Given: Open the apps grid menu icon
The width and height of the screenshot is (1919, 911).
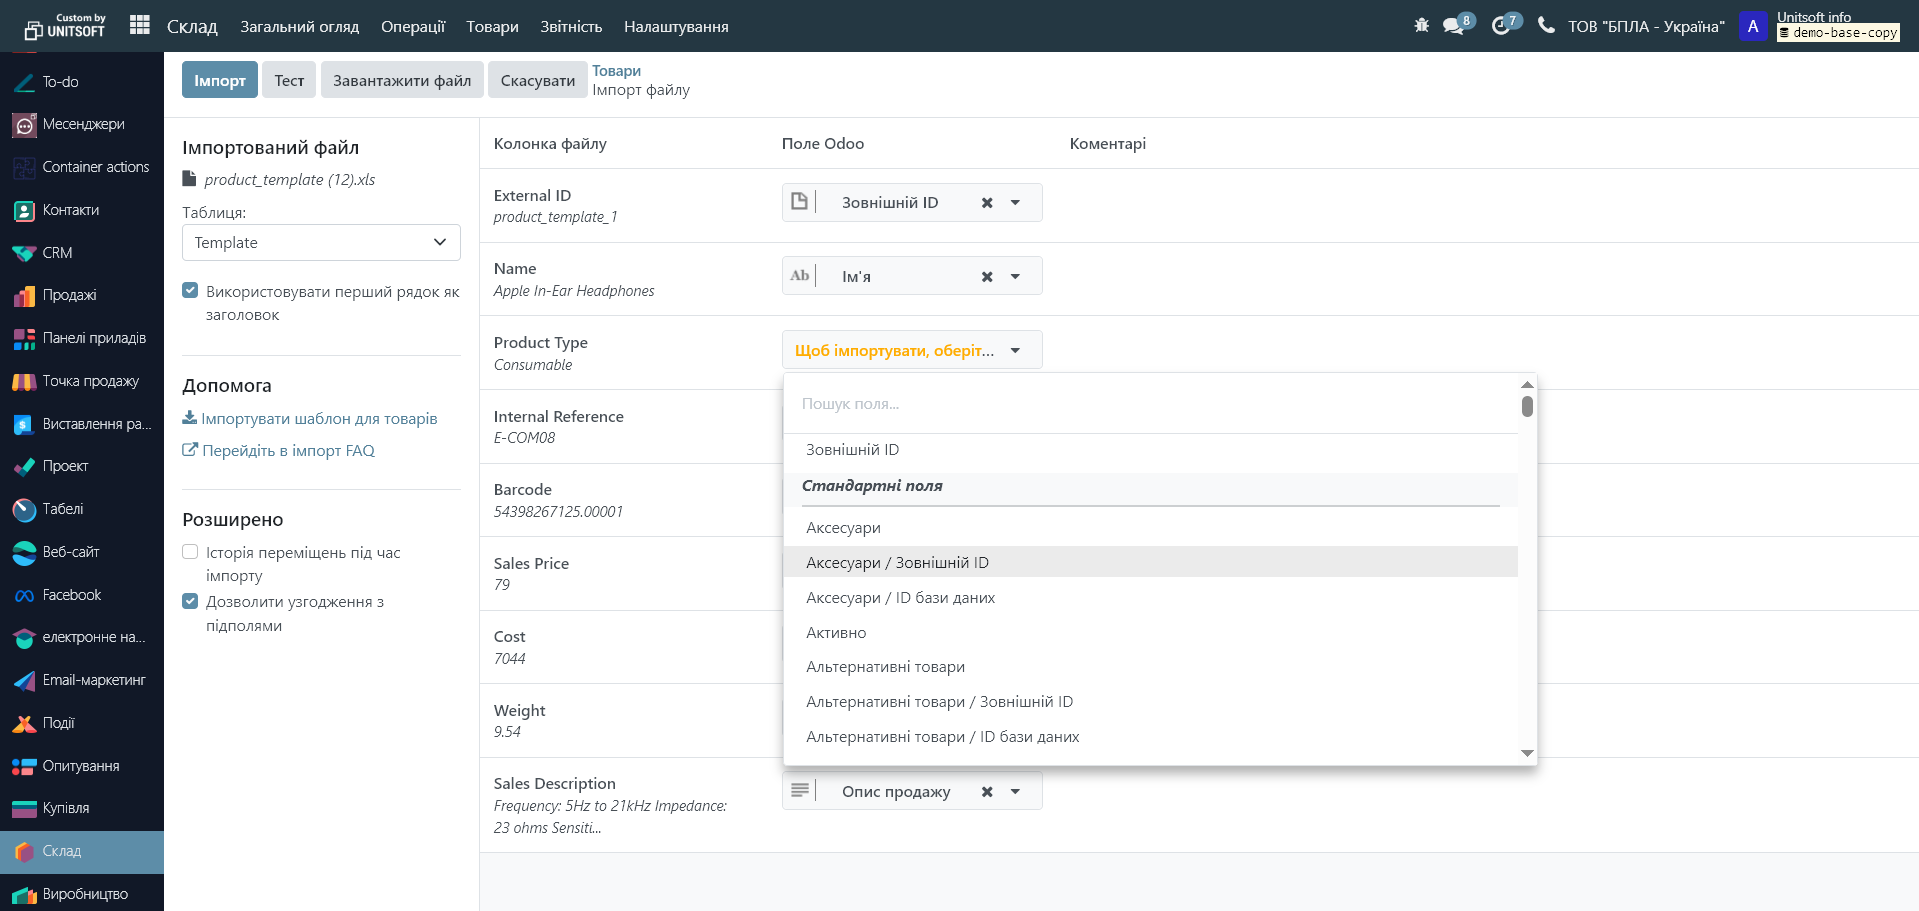Looking at the screenshot, I should click(140, 25).
